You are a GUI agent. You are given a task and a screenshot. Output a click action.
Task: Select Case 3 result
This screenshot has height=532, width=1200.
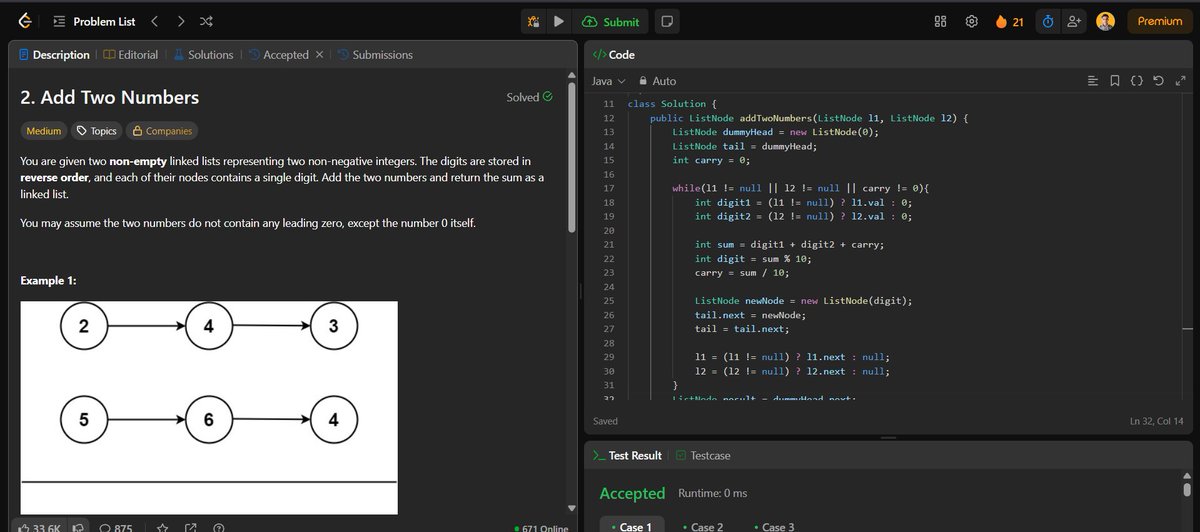point(772,526)
